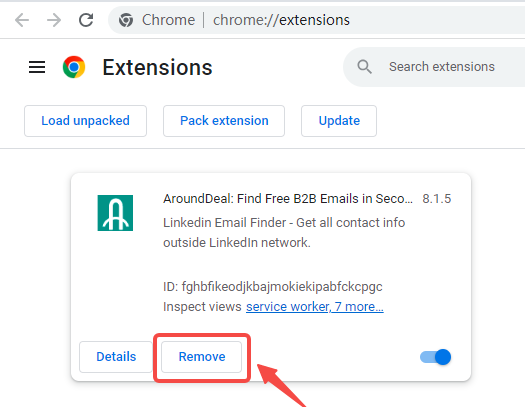Click the browser forward arrow
The height and width of the screenshot is (407, 525).
(x=54, y=20)
